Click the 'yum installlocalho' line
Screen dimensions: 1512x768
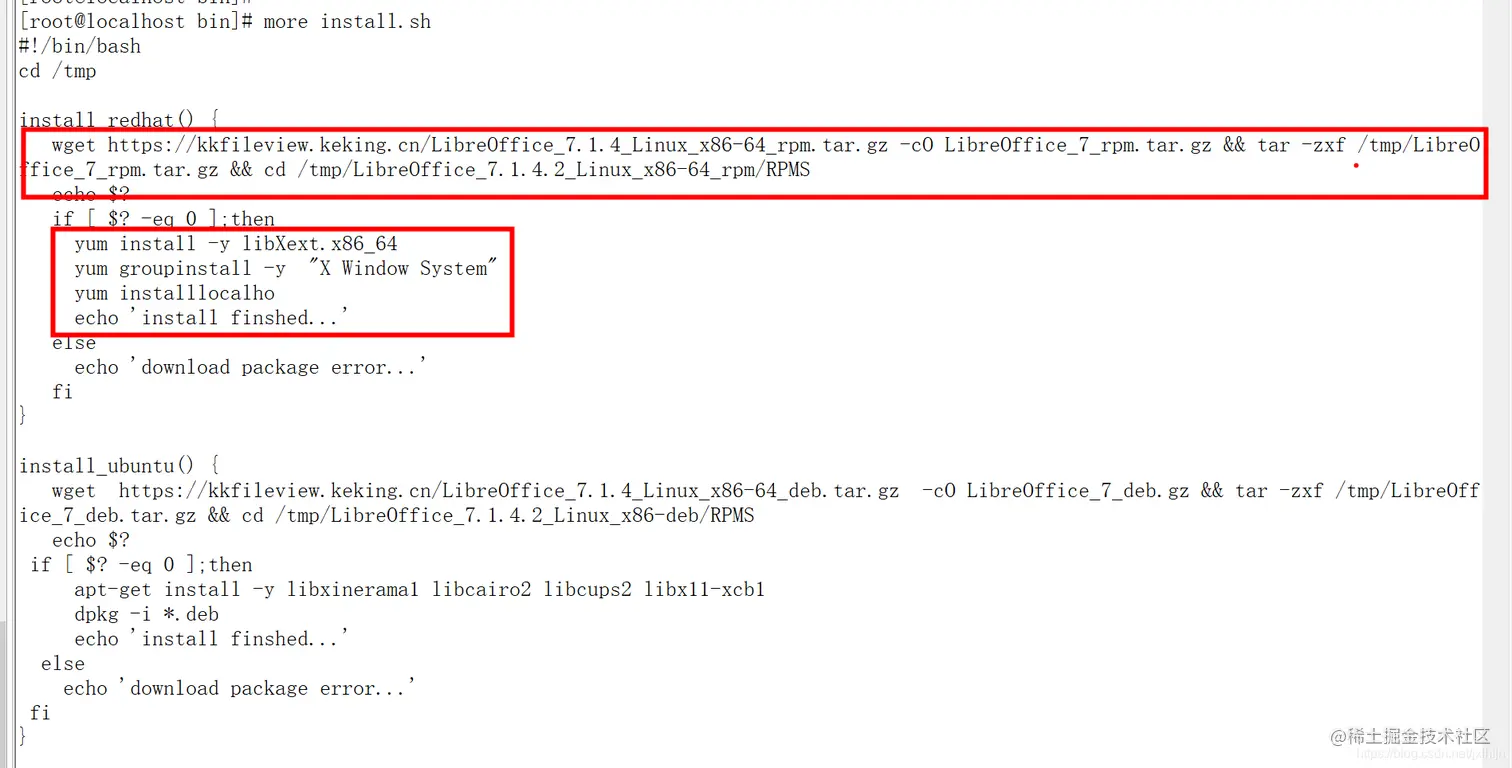(174, 293)
